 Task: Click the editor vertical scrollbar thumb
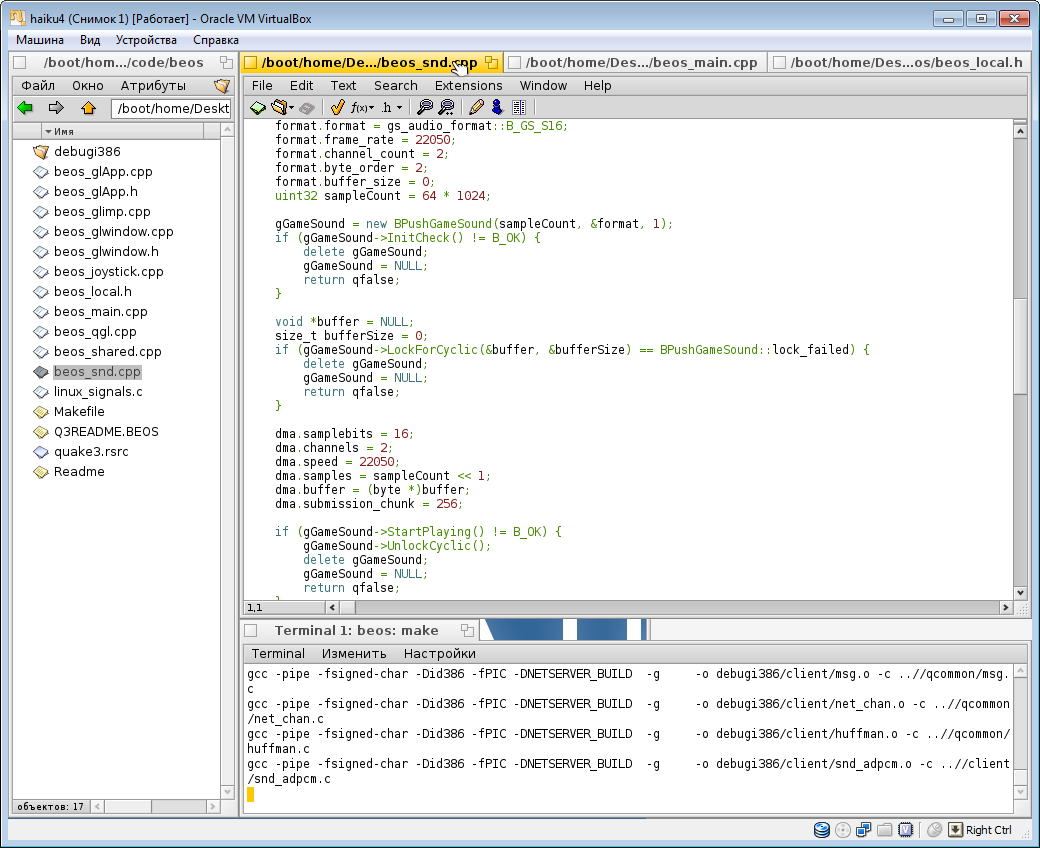pos(1019,345)
